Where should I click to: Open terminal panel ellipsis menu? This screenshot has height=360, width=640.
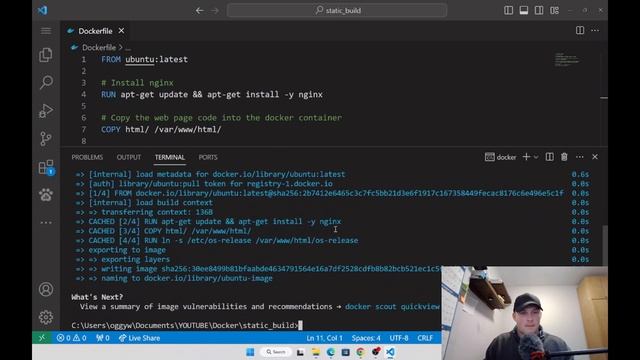580,157
